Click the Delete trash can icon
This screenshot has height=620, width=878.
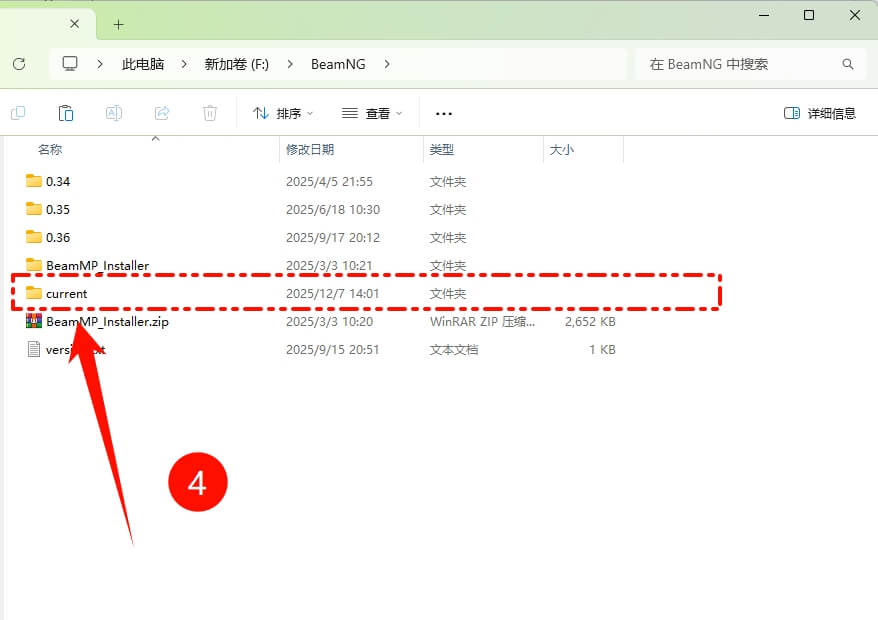click(x=210, y=113)
